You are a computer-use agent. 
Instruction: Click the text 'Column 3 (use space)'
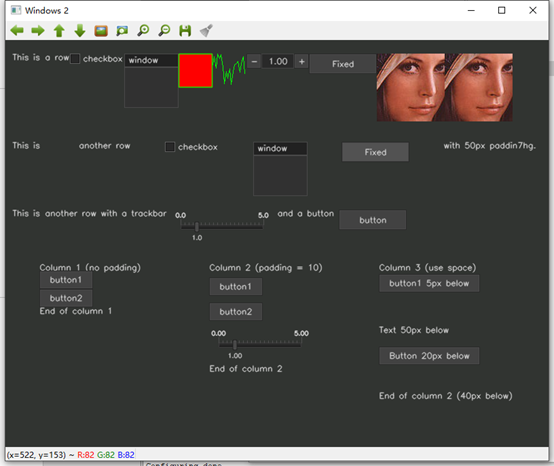coord(428,267)
